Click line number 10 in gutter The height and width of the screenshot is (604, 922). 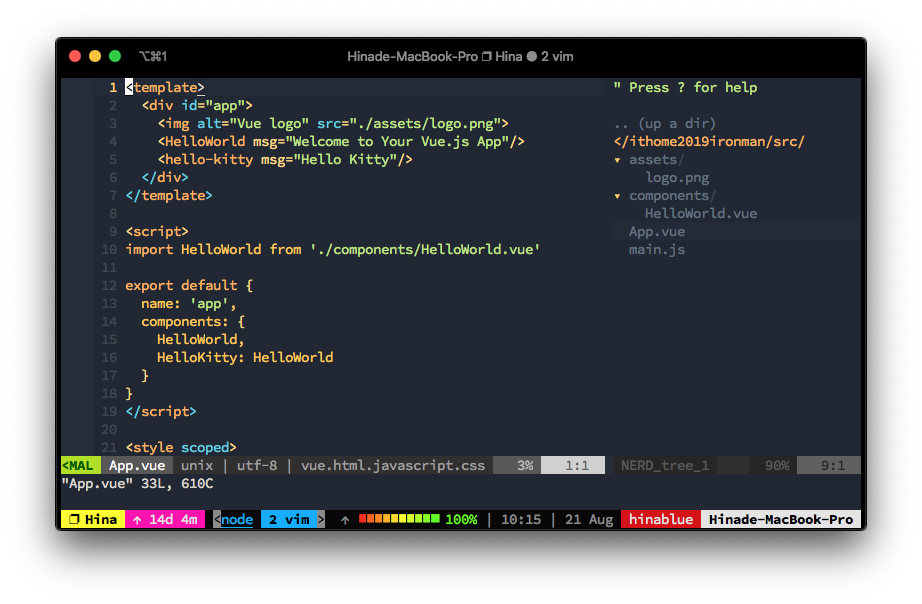[109, 249]
